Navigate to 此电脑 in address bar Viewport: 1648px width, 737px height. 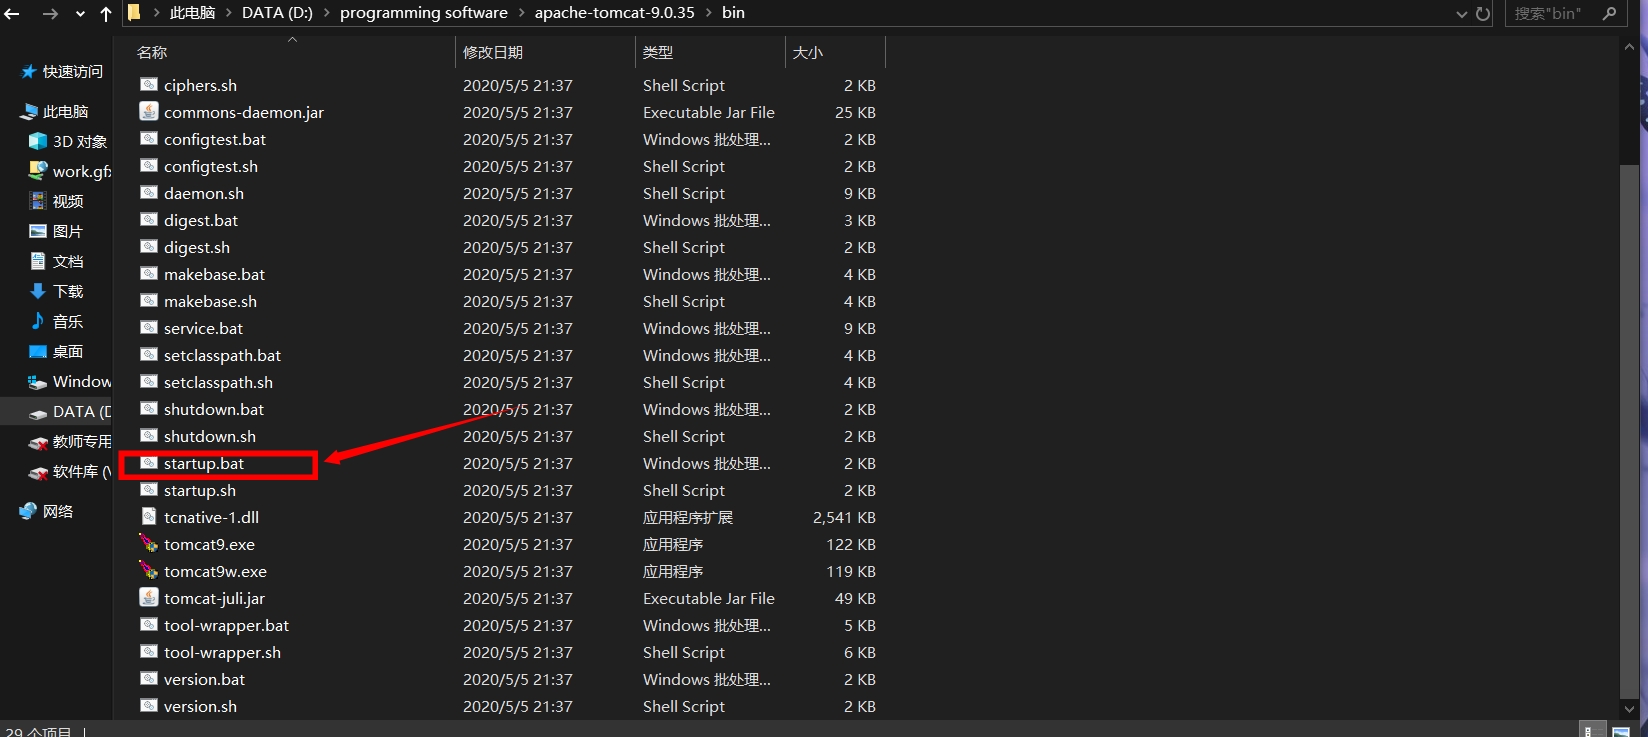192,13
